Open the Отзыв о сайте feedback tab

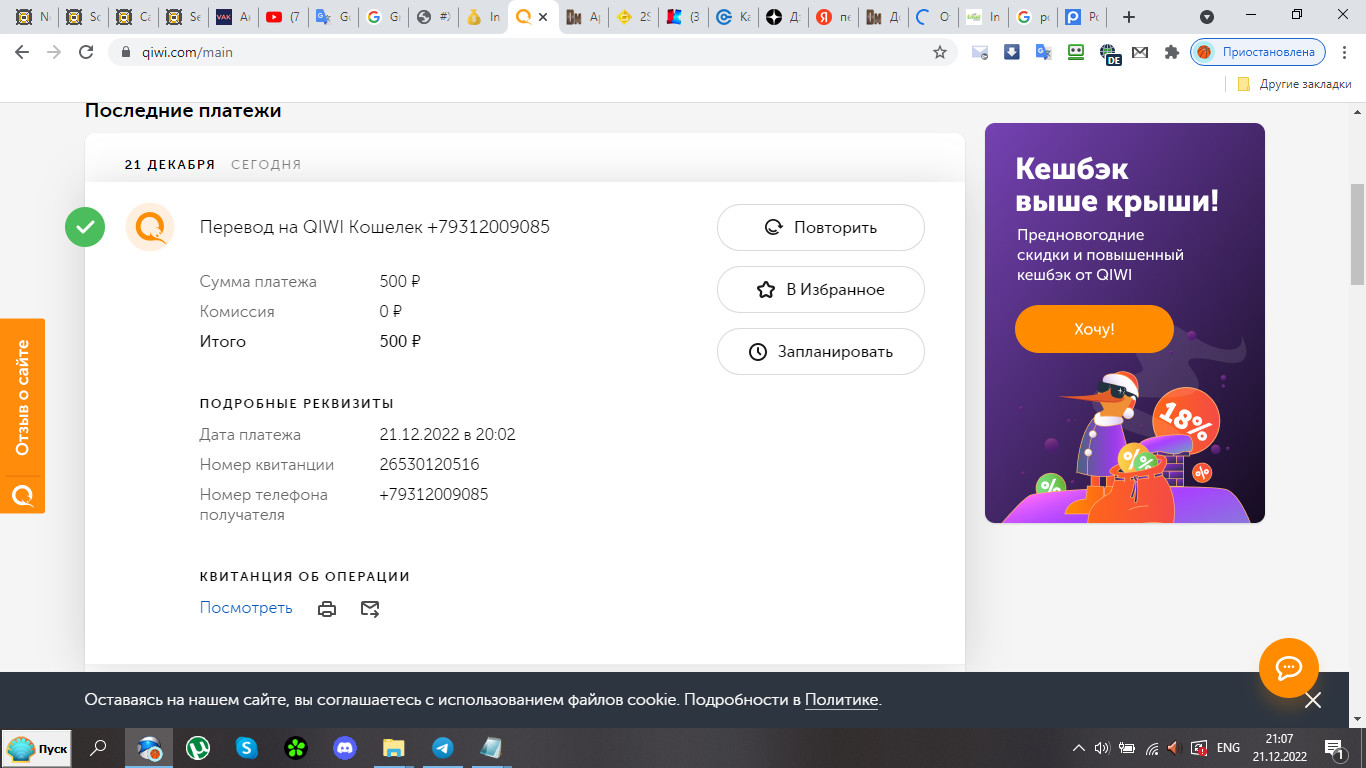tap(22, 415)
